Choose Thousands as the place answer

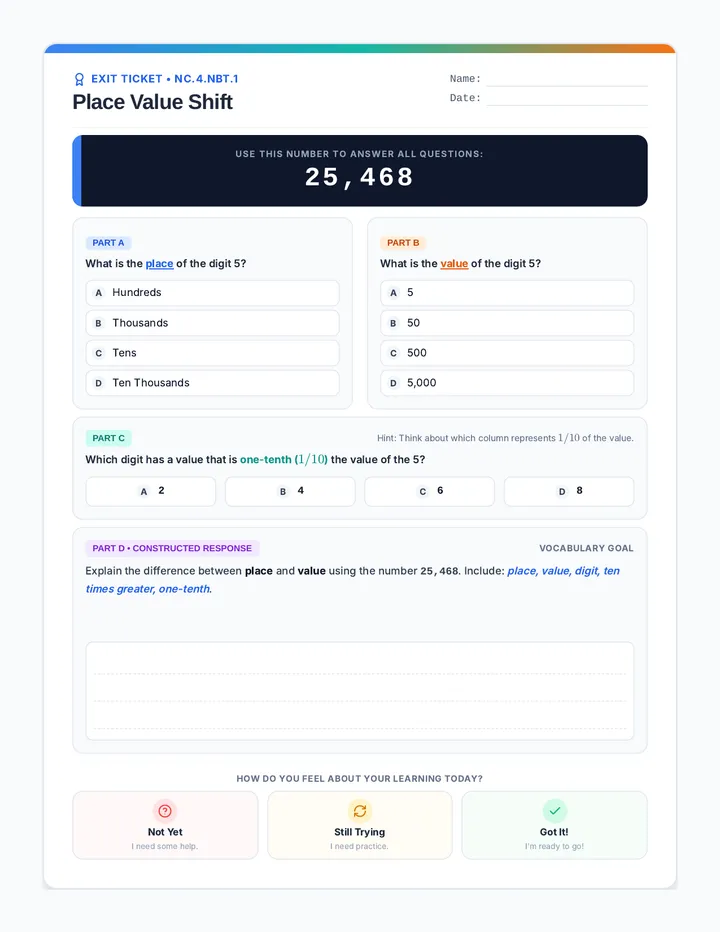[212, 323]
